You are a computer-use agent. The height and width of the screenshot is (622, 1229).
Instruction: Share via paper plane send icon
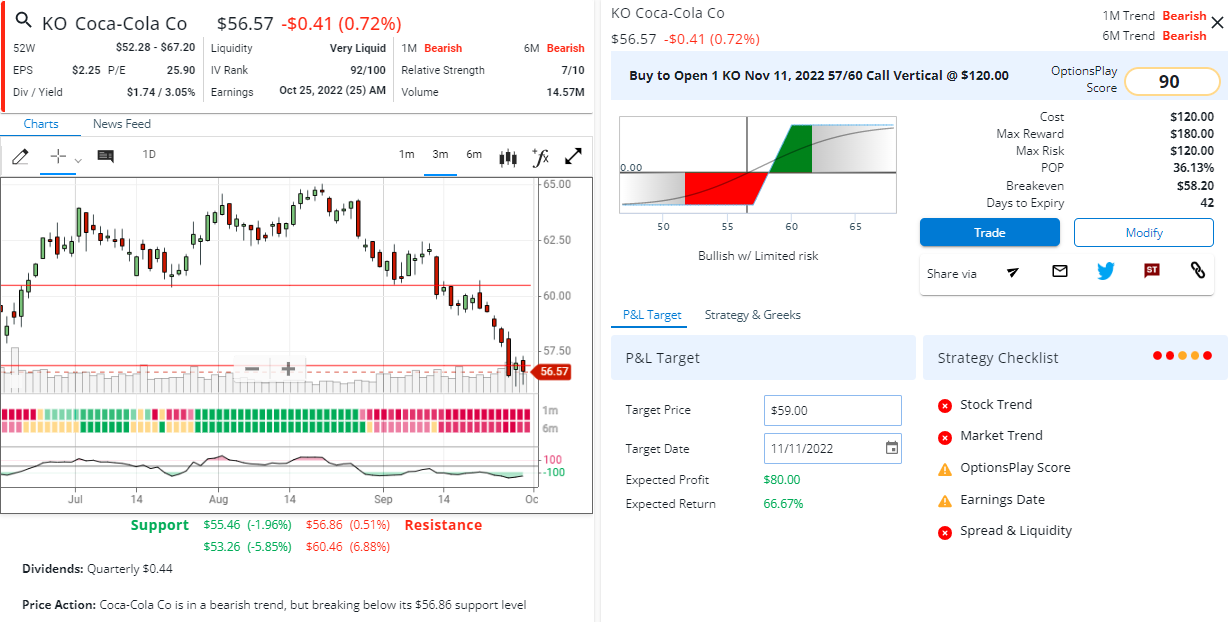point(1013,271)
